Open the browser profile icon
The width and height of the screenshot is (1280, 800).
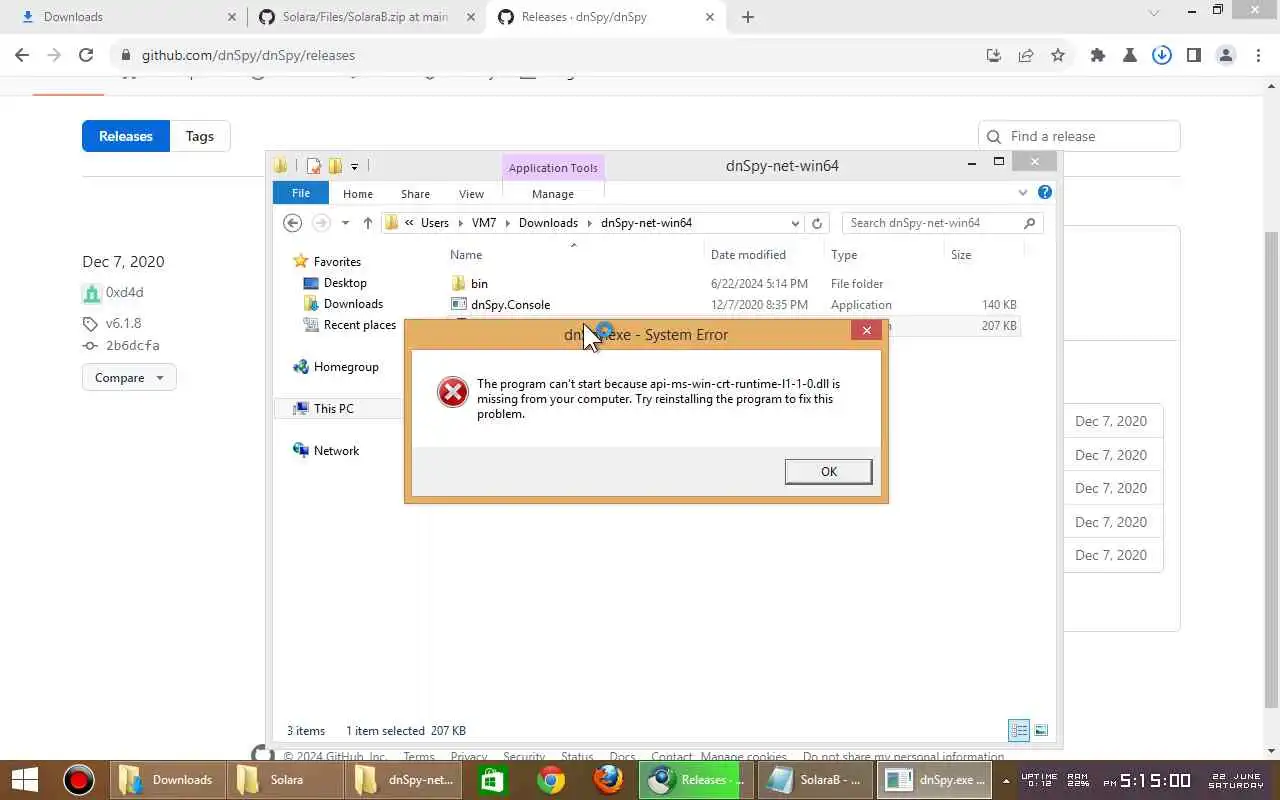click(1225, 56)
